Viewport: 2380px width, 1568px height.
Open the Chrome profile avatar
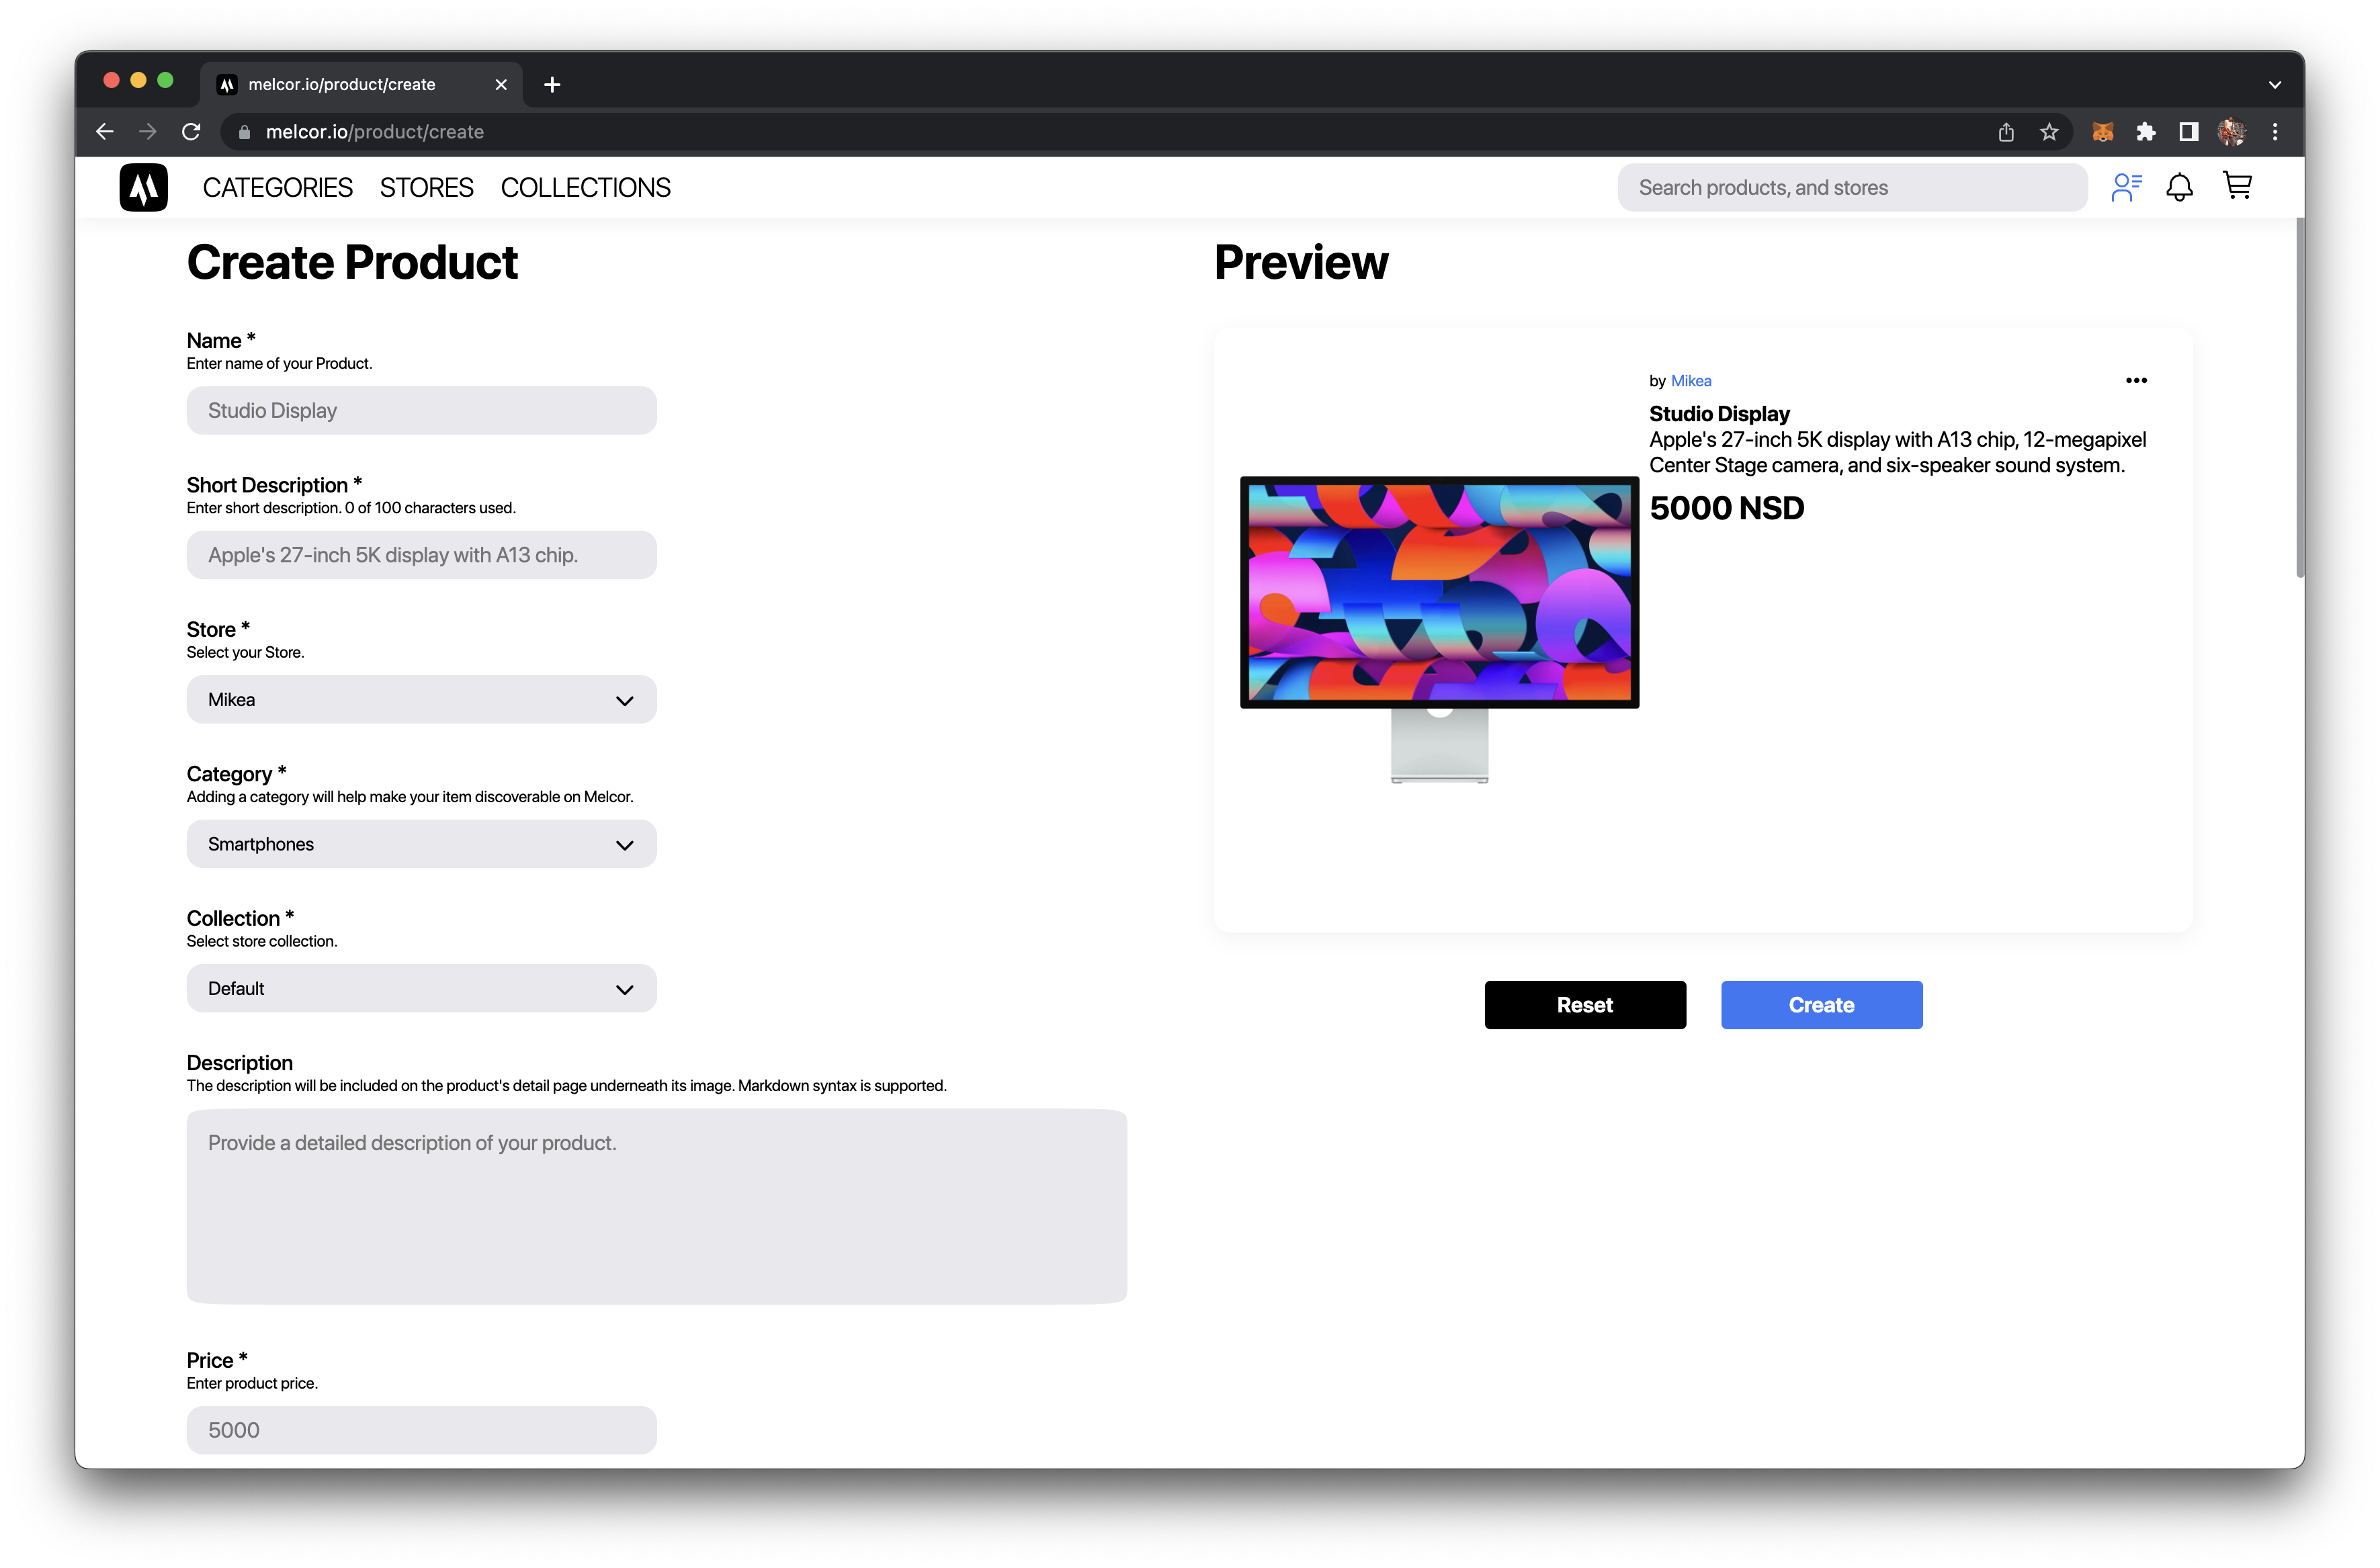(2232, 131)
